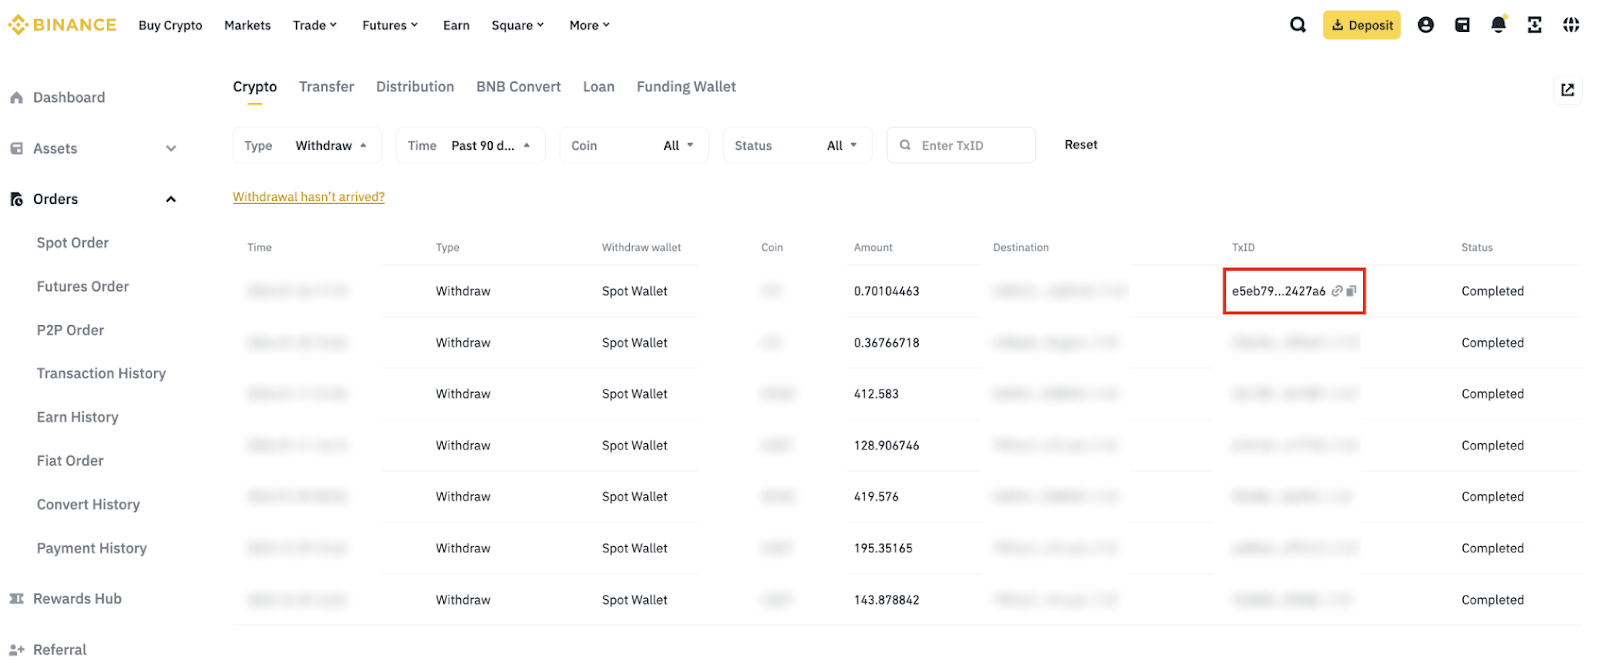
Task: Open the language globe icon
Action: pyautogui.click(x=1571, y=25)
